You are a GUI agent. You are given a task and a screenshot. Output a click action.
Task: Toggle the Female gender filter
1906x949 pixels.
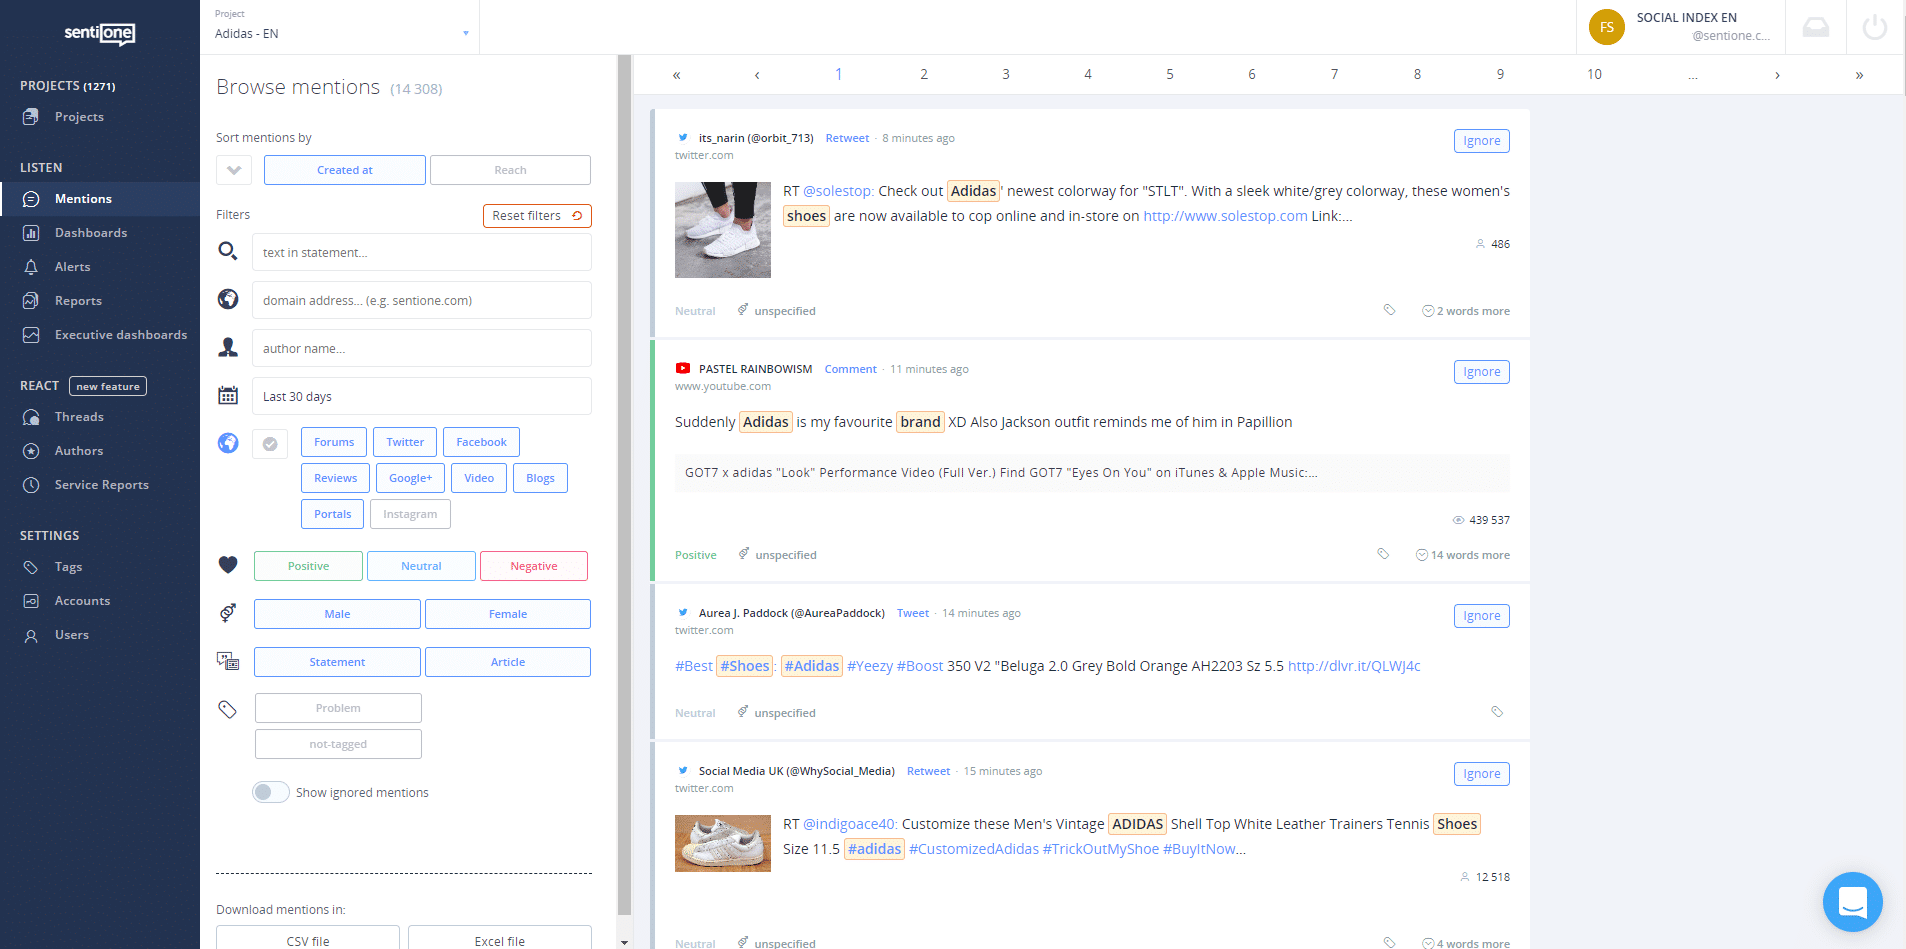[x=508, y=614]
